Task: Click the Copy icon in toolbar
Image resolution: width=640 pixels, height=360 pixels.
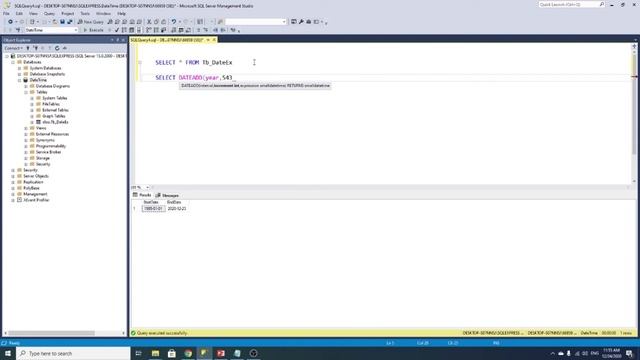Action: click(156, 22)
